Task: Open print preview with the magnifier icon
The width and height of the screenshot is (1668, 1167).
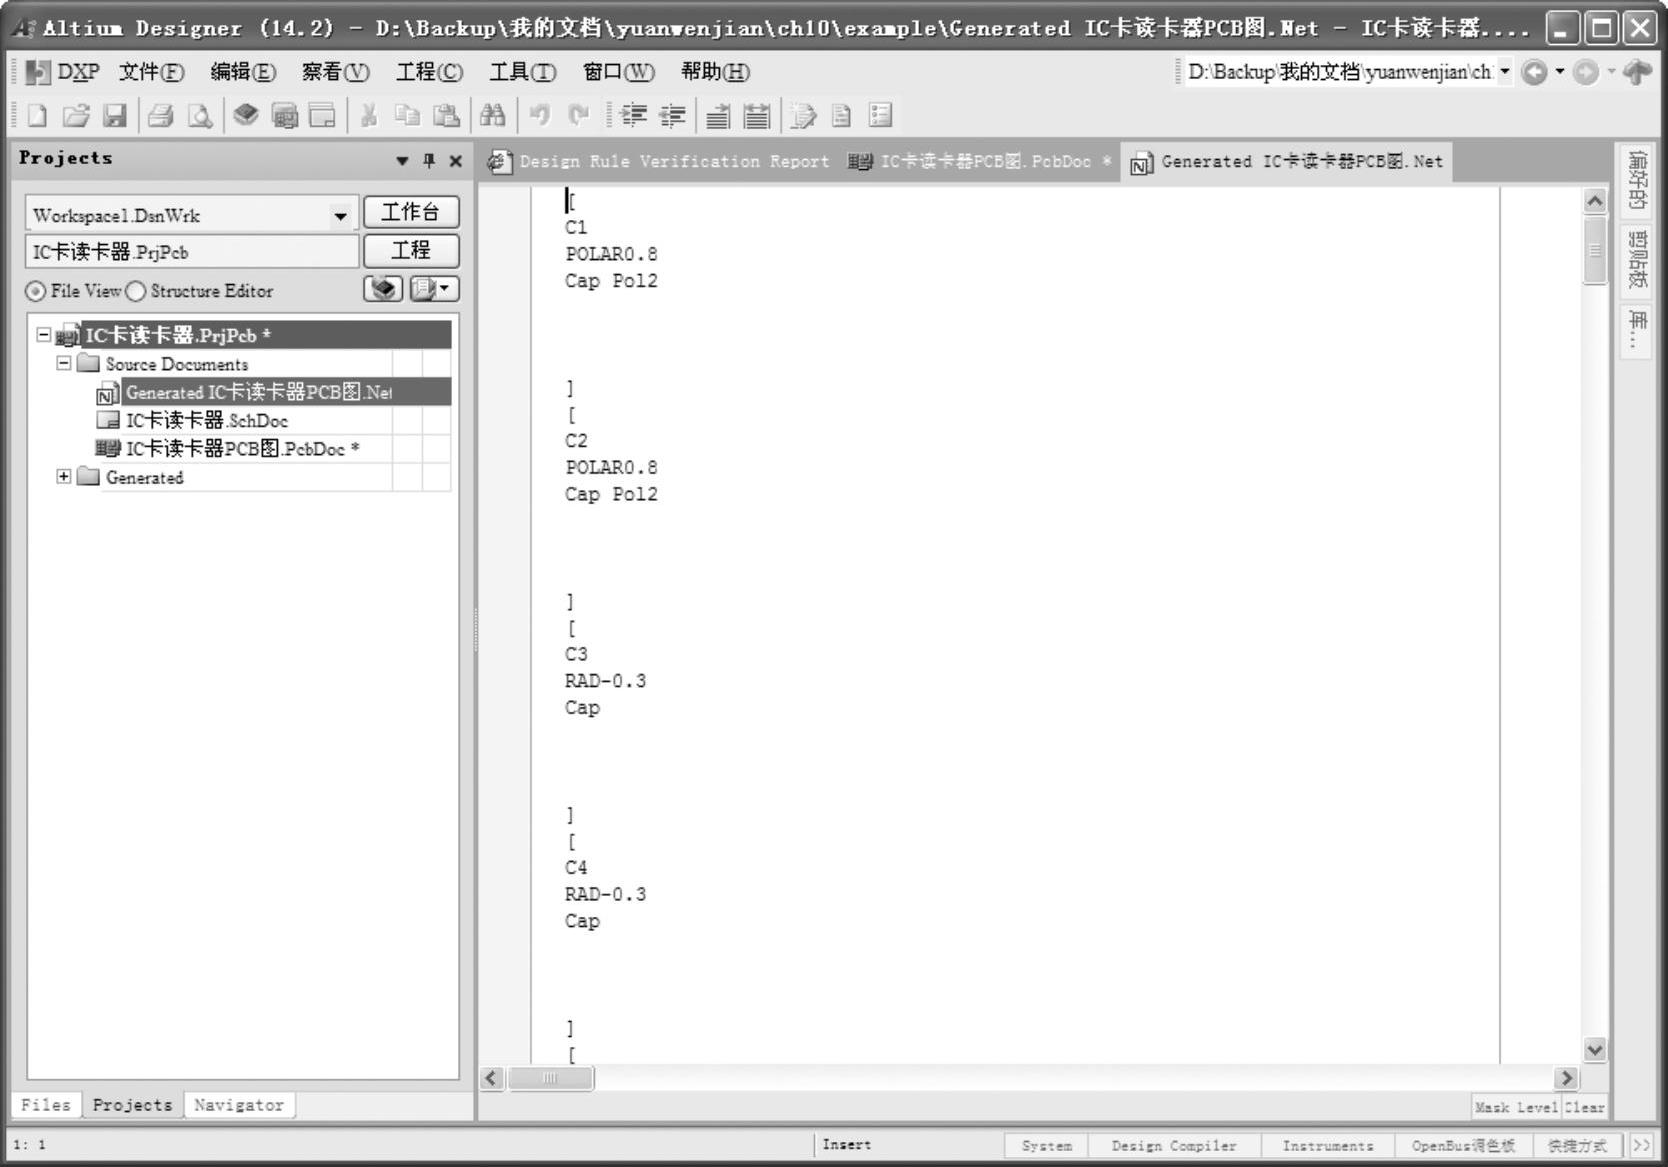Action: click(200, 116)
